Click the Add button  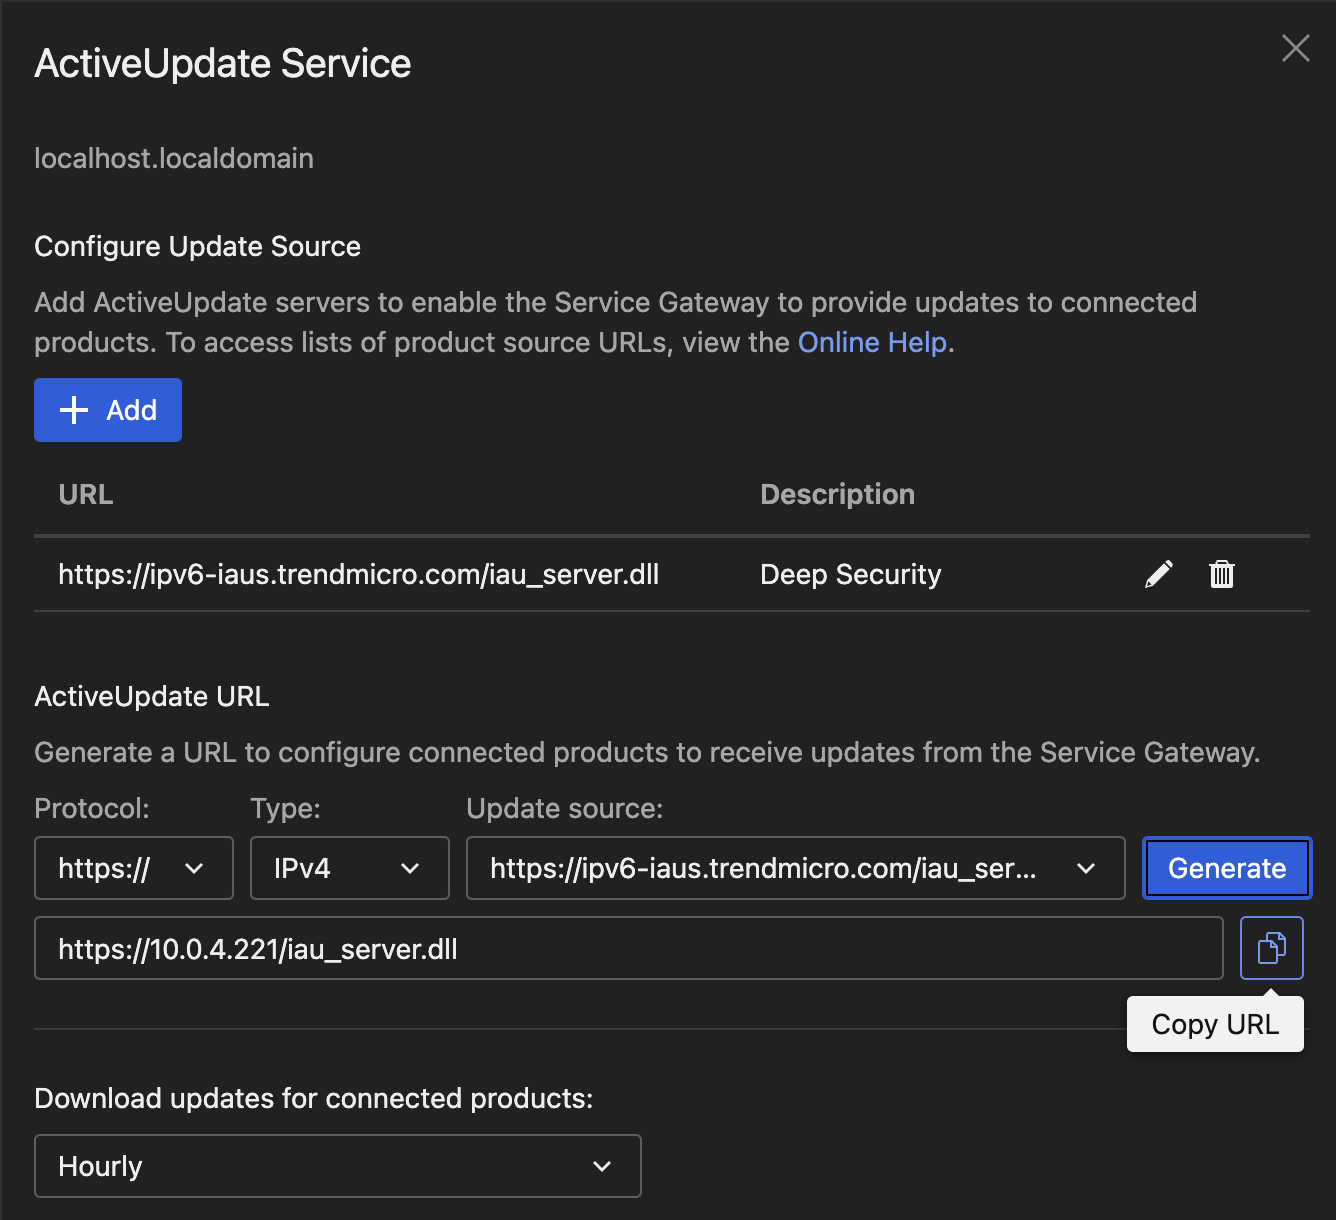pyautogui.click(x=108, y=410)
